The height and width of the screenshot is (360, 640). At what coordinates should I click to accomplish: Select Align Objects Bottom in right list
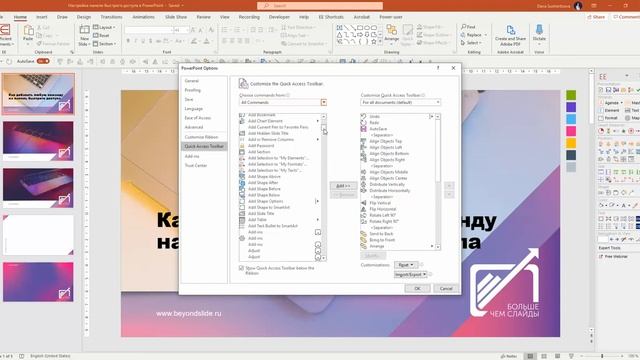389,153
